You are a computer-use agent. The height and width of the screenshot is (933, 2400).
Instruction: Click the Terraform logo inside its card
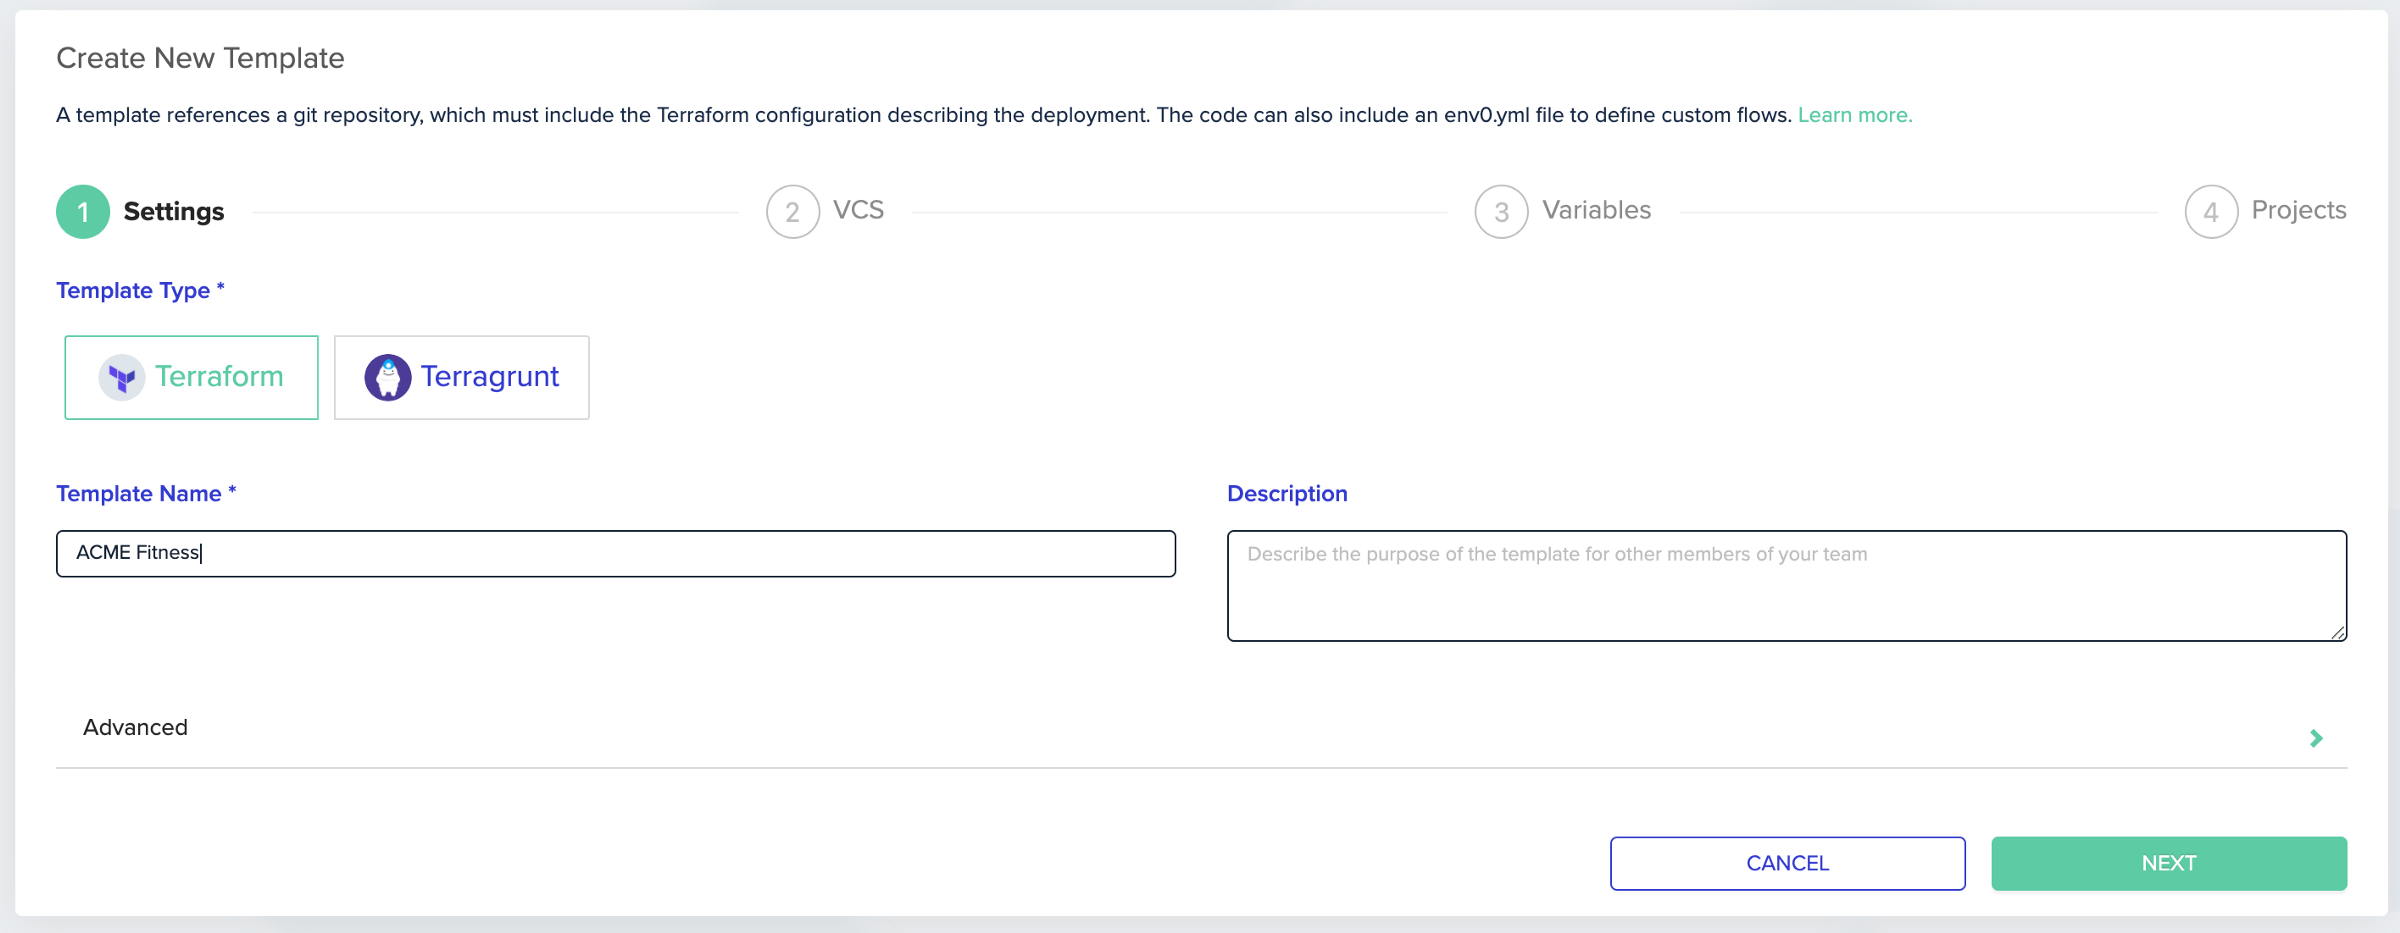pos(121,377)
